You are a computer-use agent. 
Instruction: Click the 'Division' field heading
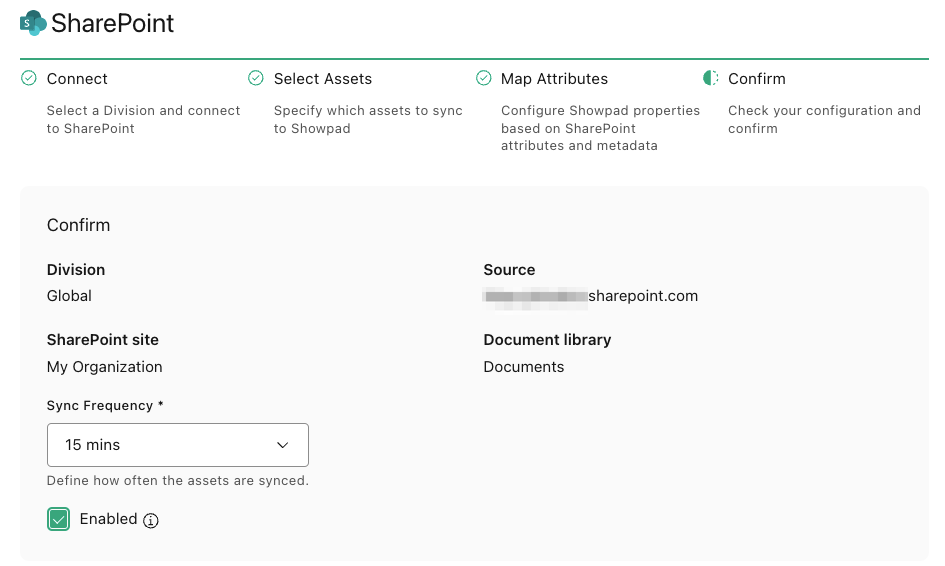[x=76, y=269]
